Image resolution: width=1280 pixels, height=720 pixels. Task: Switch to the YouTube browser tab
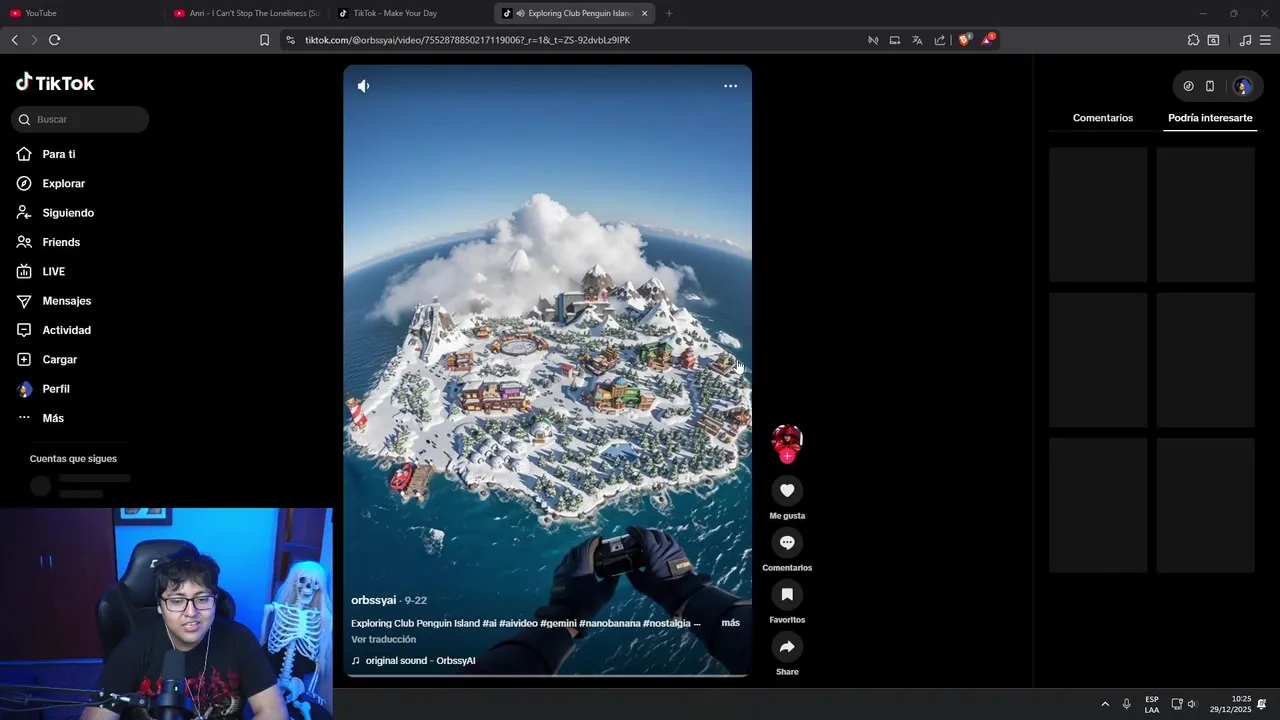click(x=80, y=13)
